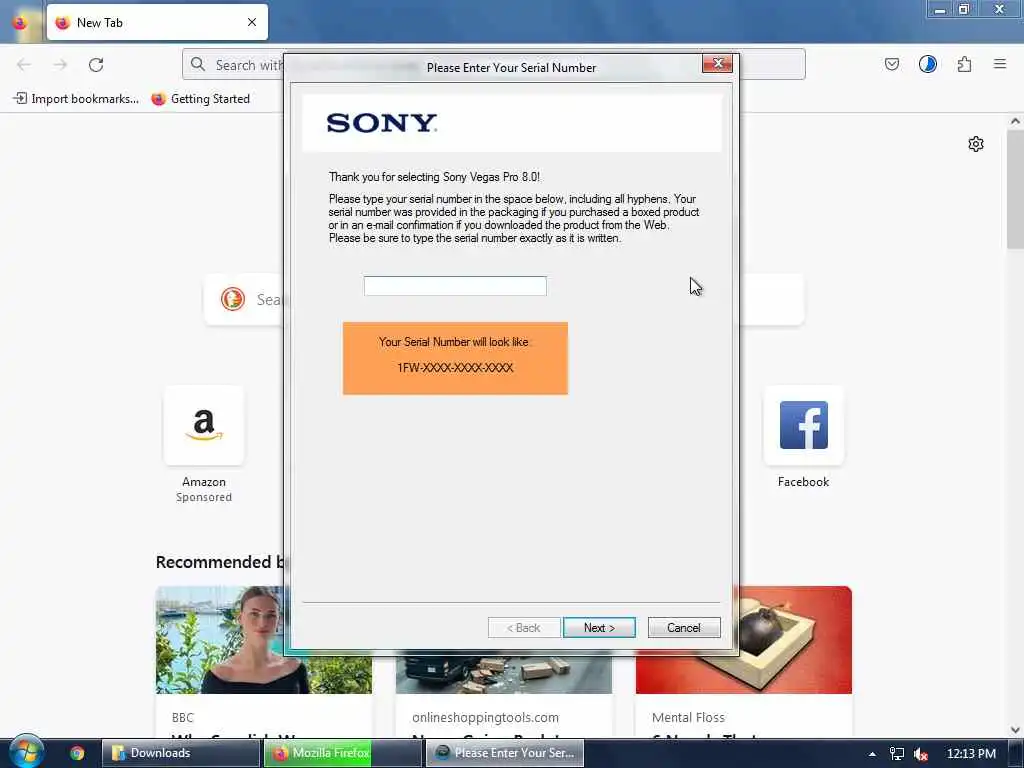Click the magnifier icon in address bar
This screenshot has height=768, width=1024.
click(x=198, y=65)
